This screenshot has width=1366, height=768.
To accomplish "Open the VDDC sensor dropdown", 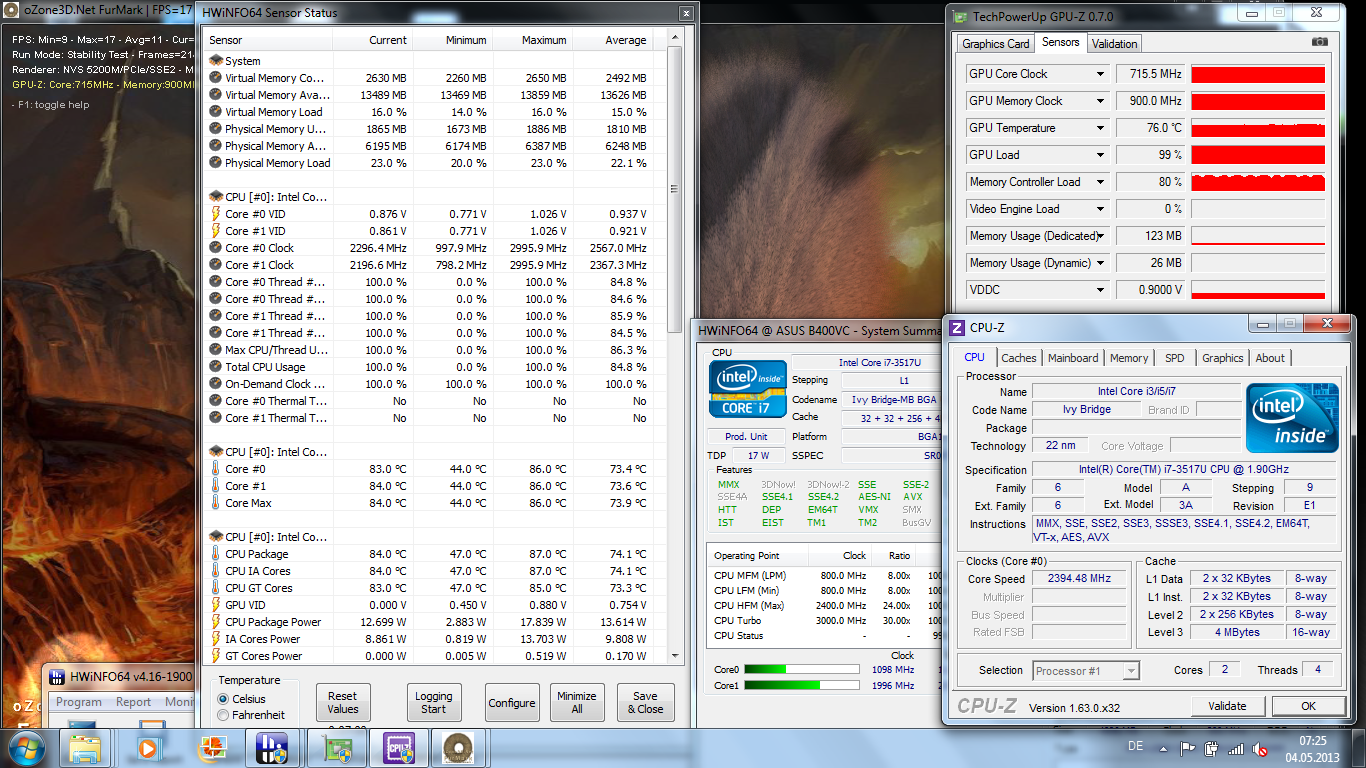I will pos(1100,290).
